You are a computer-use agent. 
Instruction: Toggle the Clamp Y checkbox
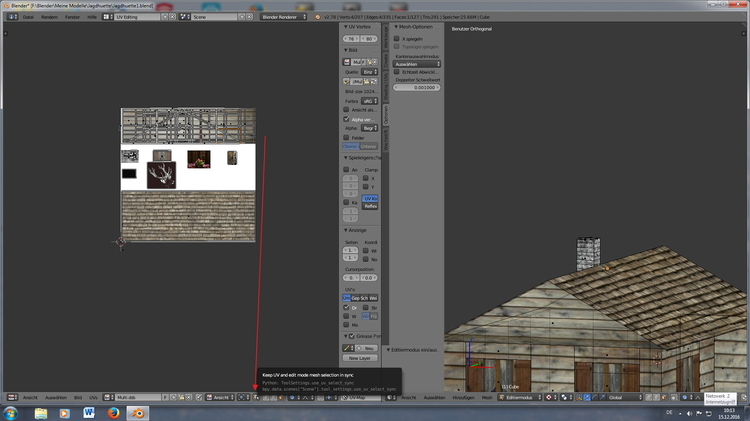[x=365, y=187]
